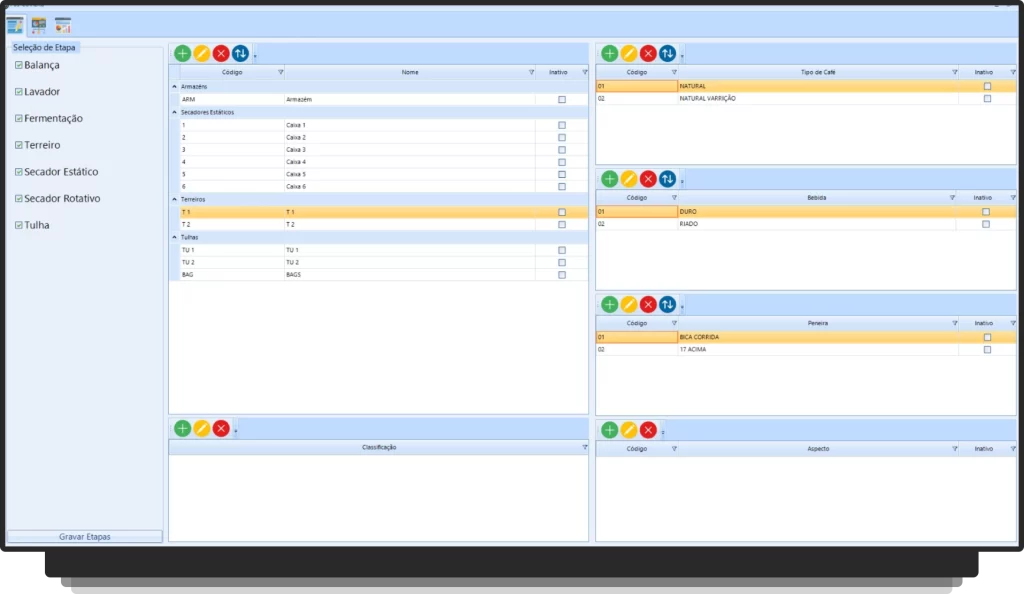Uncheck the Balança stage checkbox
Screen dimensions: 1024x594
[19, 65]
